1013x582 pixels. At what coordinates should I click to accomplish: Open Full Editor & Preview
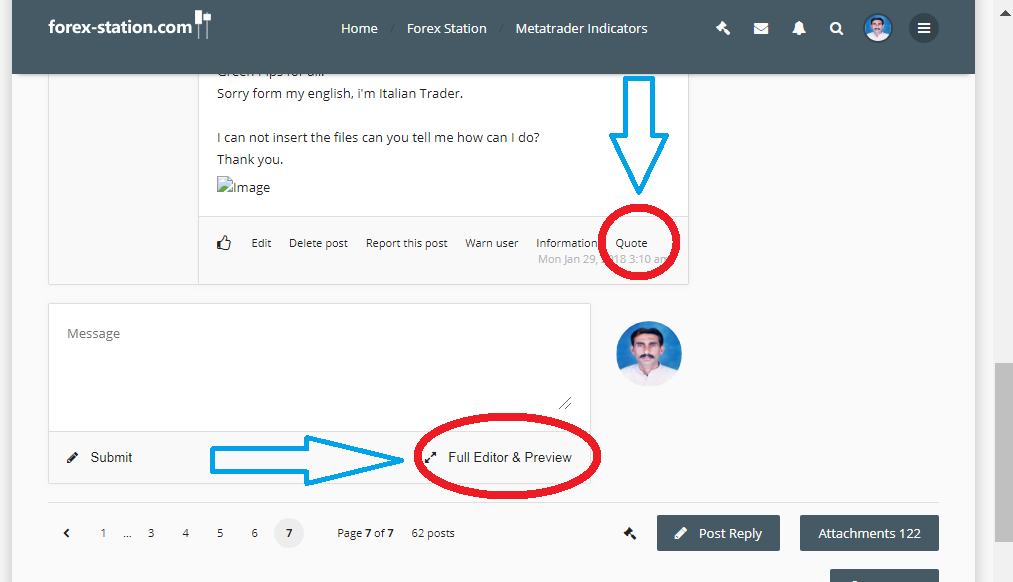(x=509, y=457)
